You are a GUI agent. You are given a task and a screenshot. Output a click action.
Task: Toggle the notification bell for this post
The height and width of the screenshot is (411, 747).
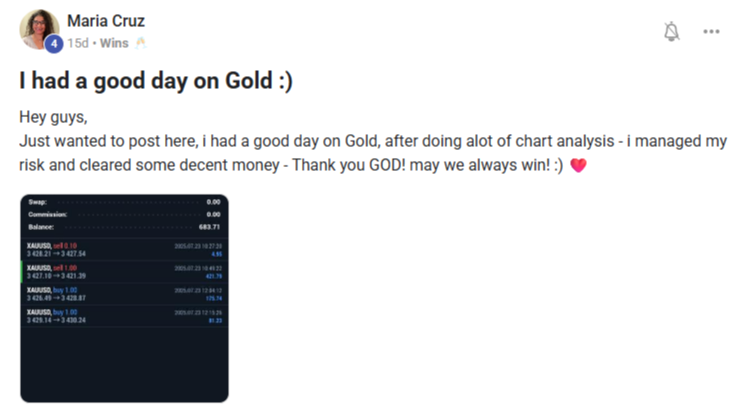671,31
